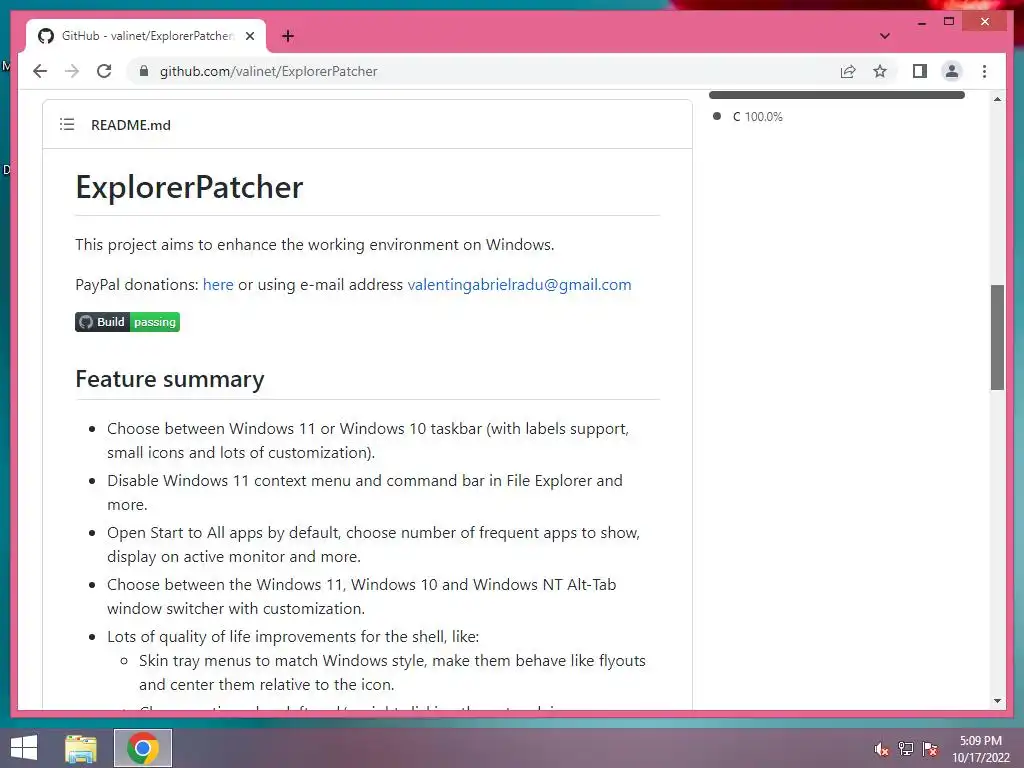Click the README.md file title
Image resolution: width=1024 pixels, height=768 pixels.
coord(131,125)
